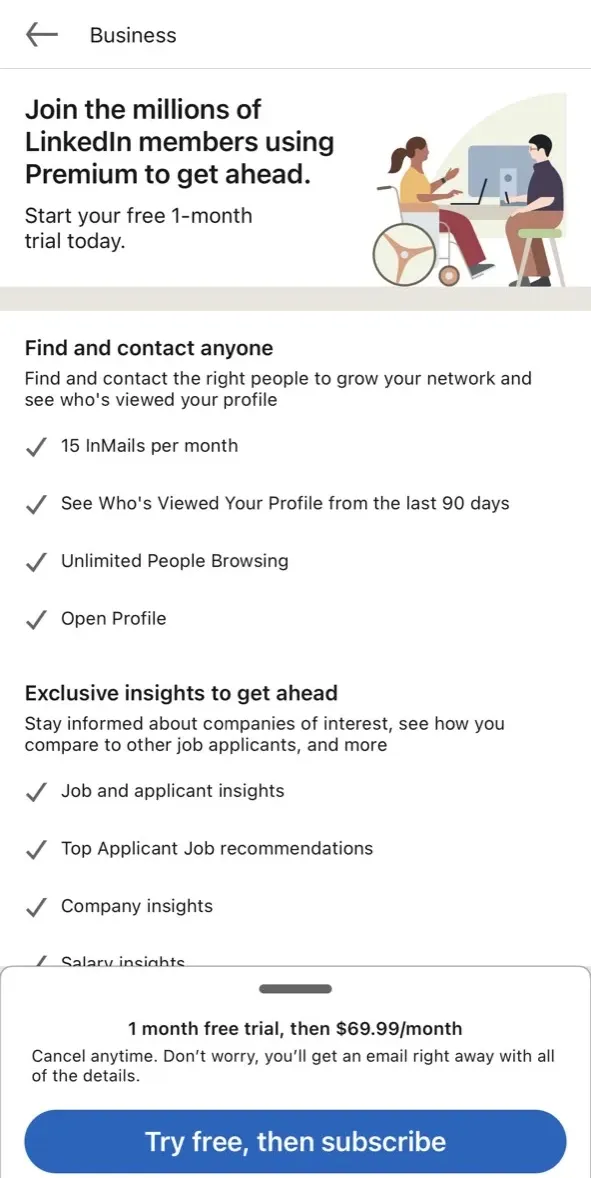The height and width of the screenshot is (1178, 591).
Task: Enable the Start your free trial feature row
Action: (x=138, y=228)
